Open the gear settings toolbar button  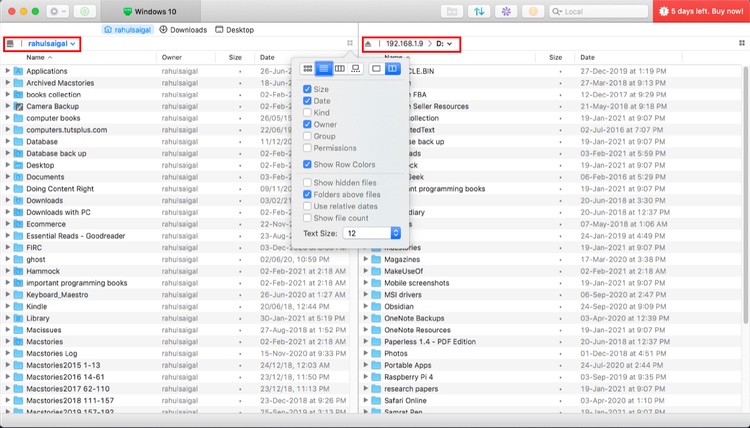point(56,11)
